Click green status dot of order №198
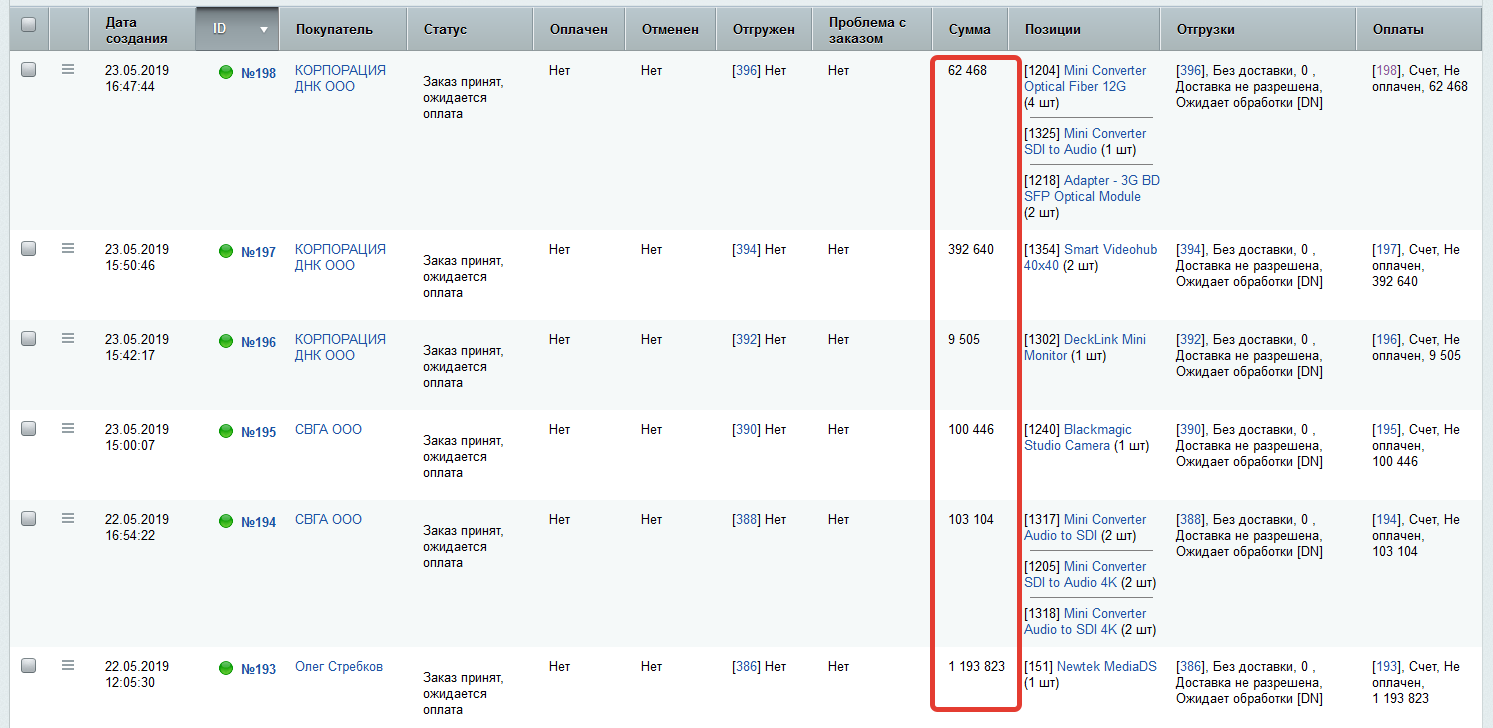The height and width of the screenshot is (728, 1493). tap(226, 72)
